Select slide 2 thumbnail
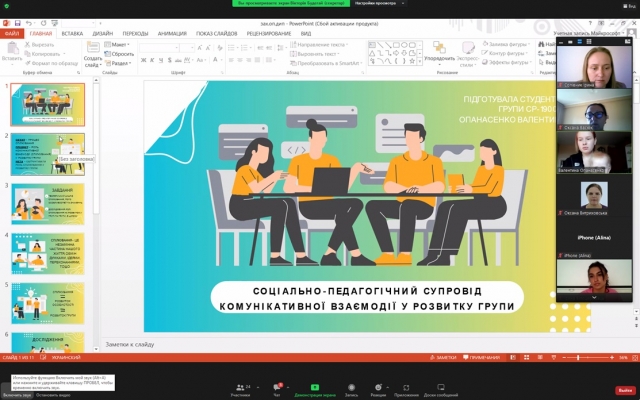 click(x=48, y=154)
